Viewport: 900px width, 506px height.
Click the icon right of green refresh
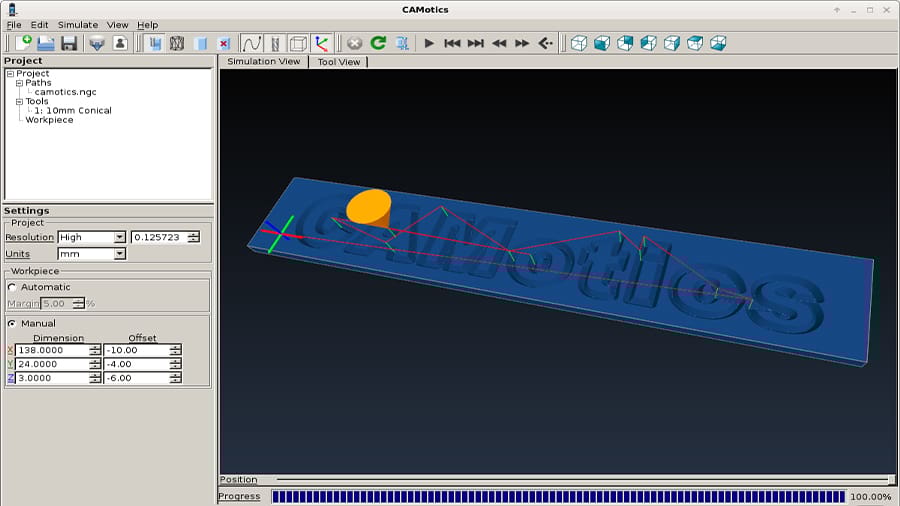[402, 43]
